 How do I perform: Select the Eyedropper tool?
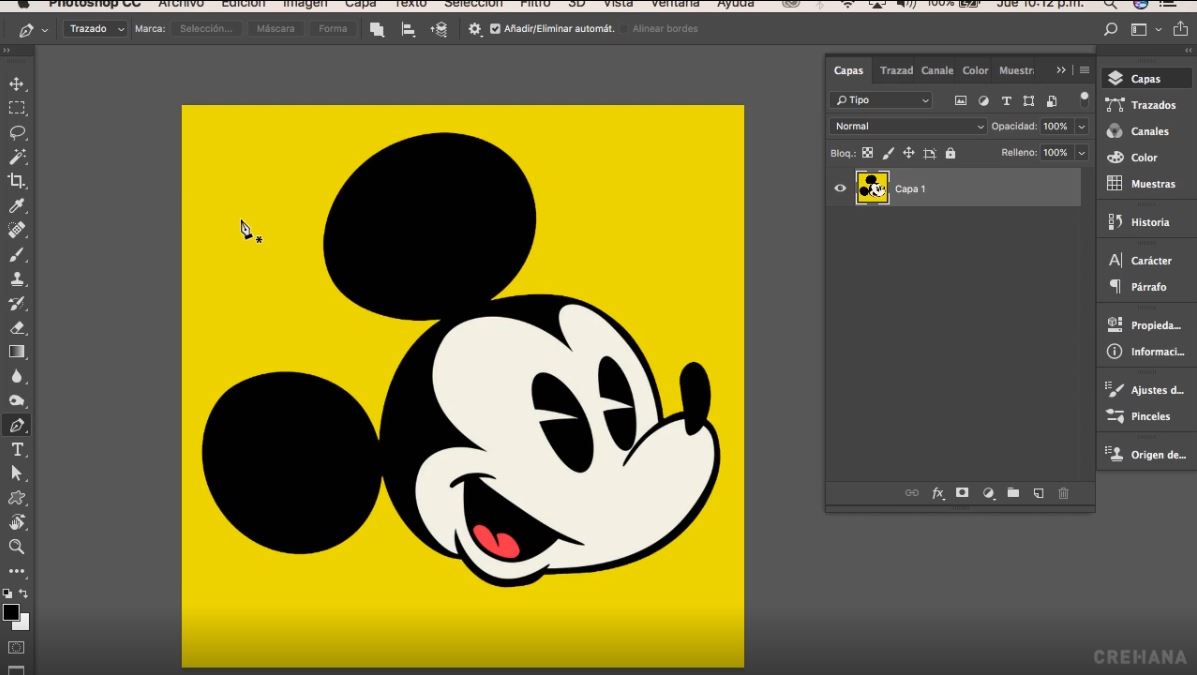coord(17,205)
